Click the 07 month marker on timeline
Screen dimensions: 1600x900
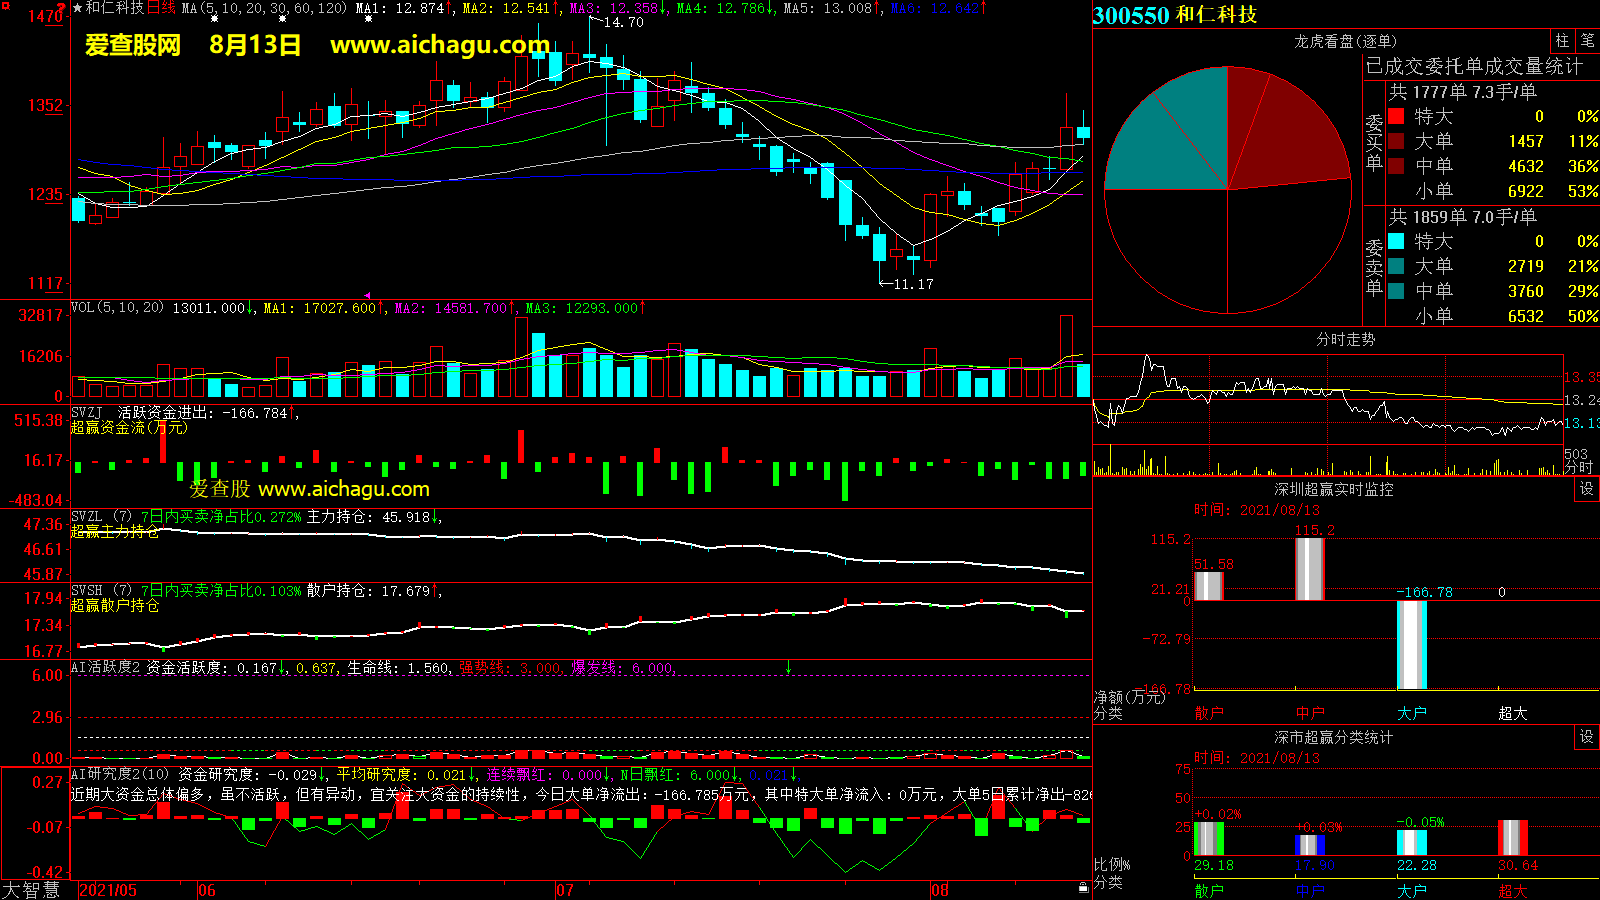click(x=565, y=890)
